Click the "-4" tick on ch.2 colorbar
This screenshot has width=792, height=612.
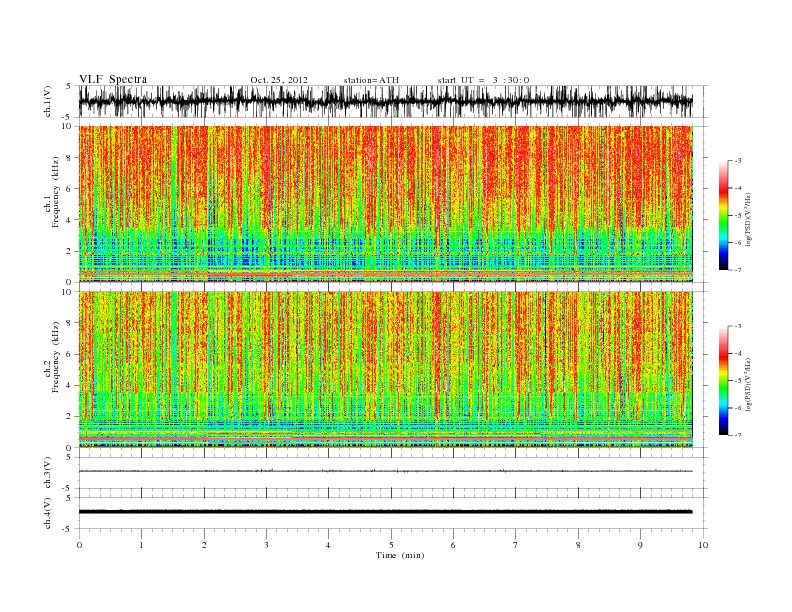click(737, 353)
